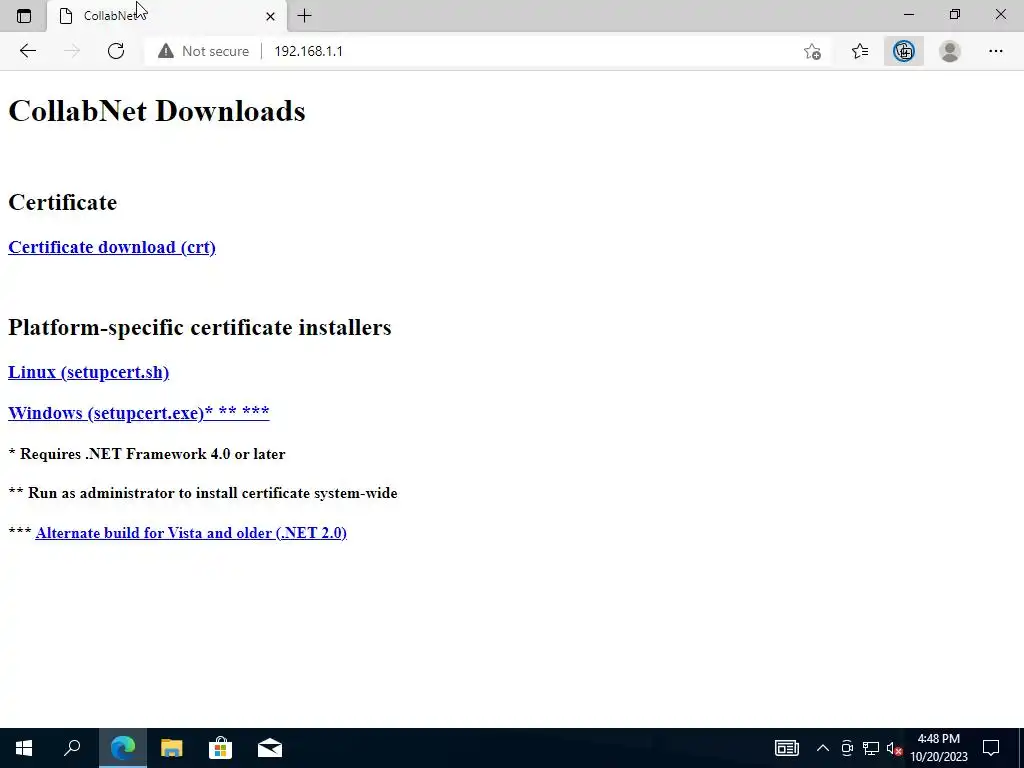Image resolution: width=1024 pixels, height=768 pixels.
Task: Switch to the CollabNet browser tab
Action: tap(167, 16)
